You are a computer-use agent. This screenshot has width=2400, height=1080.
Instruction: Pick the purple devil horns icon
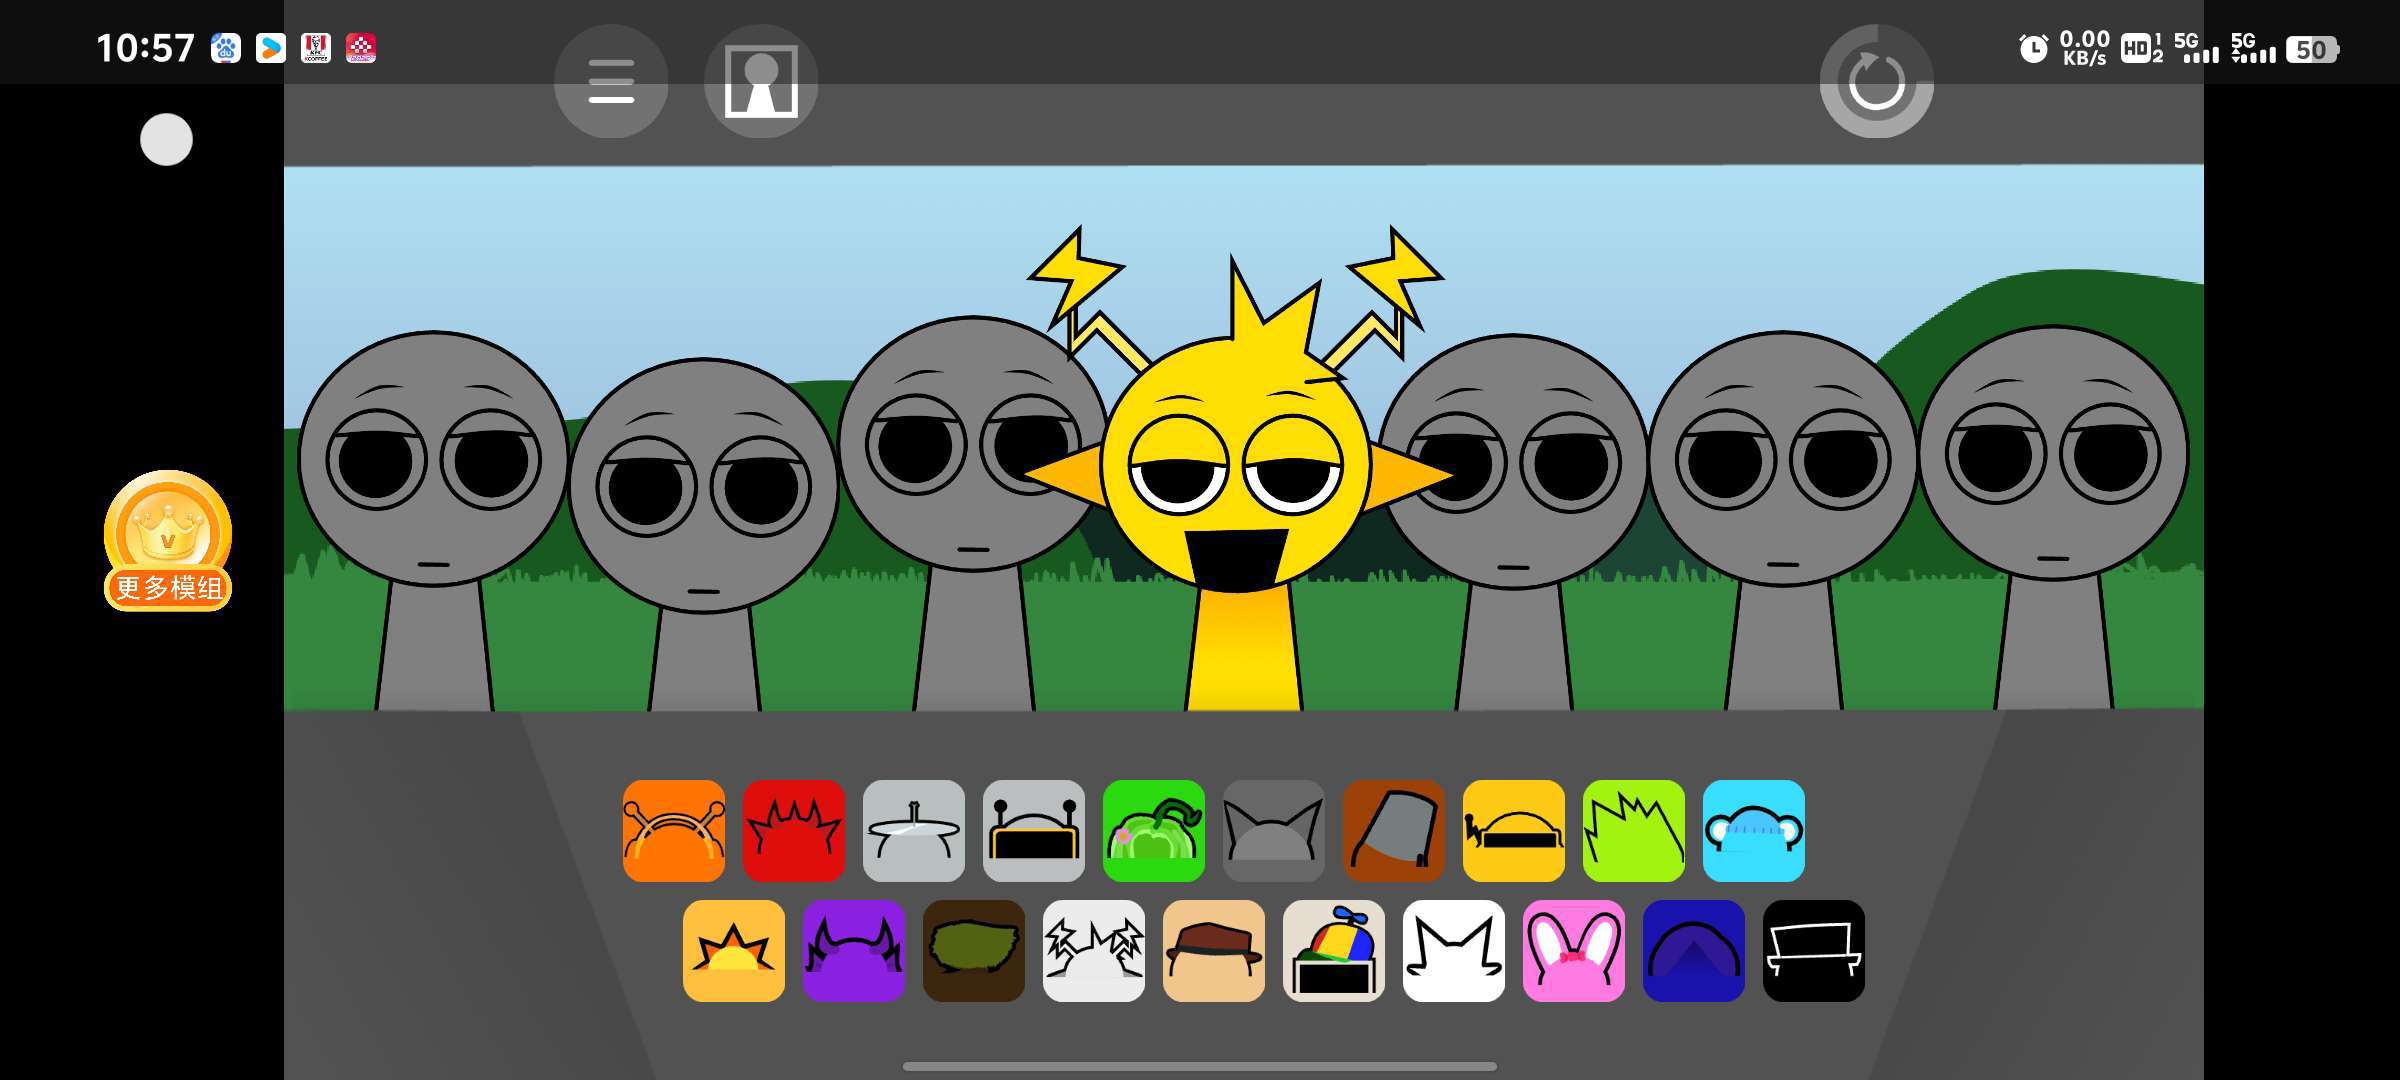(853, 951)
